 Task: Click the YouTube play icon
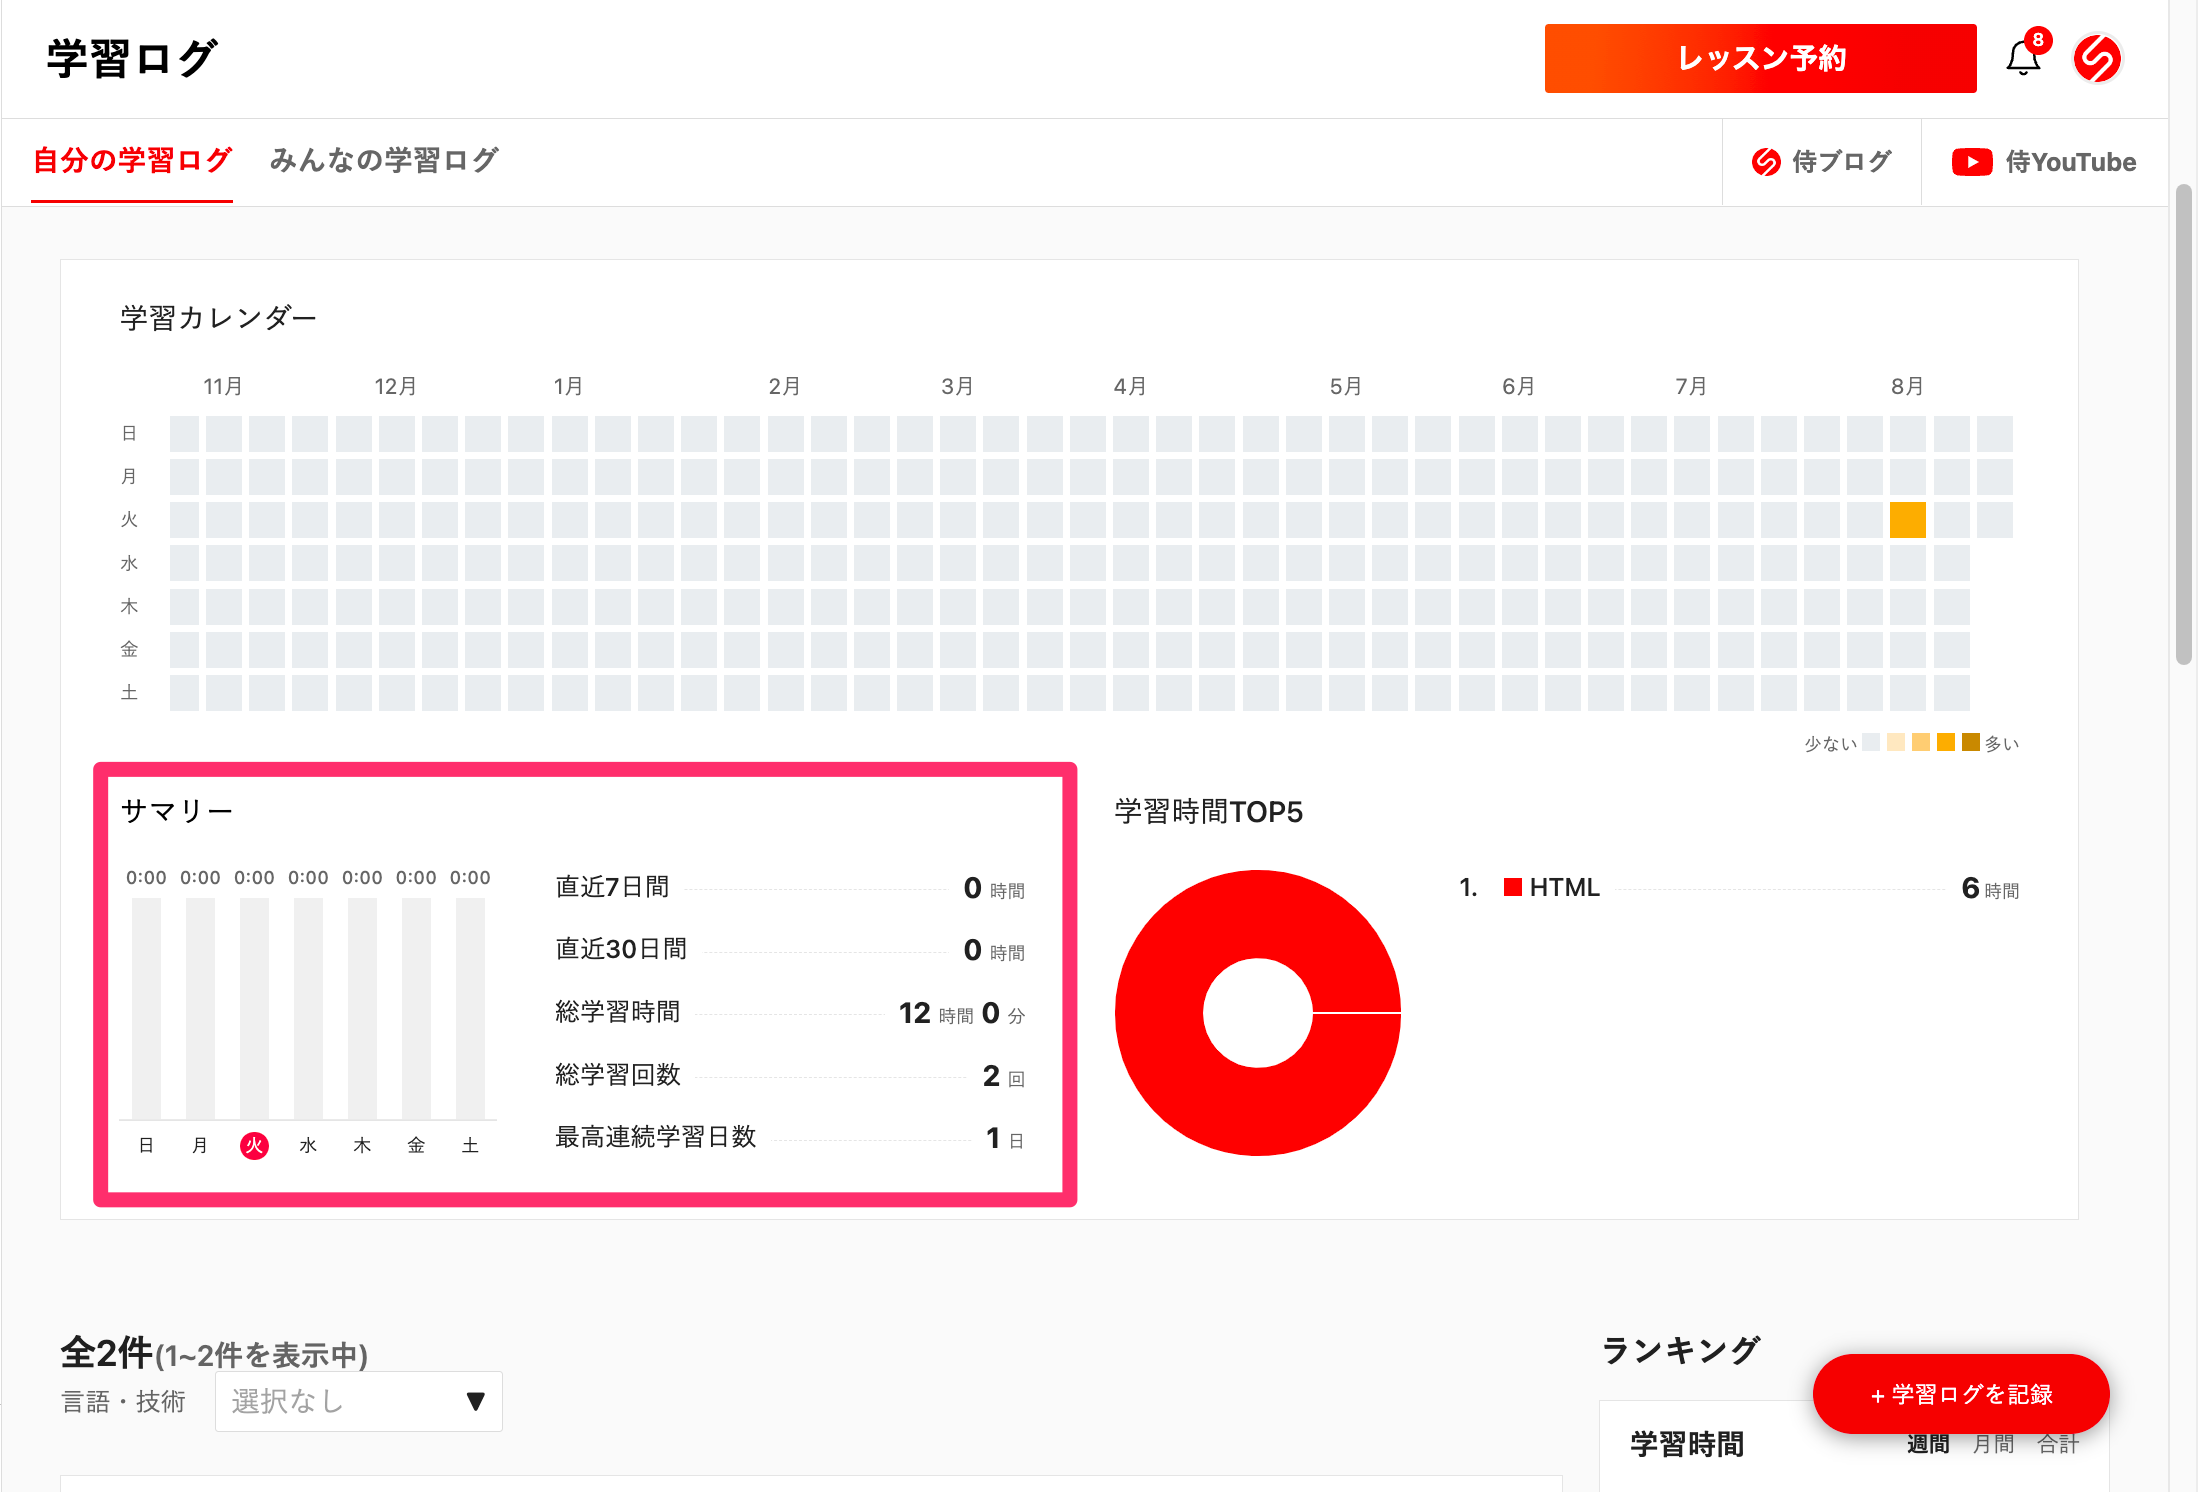[1971, 162]
